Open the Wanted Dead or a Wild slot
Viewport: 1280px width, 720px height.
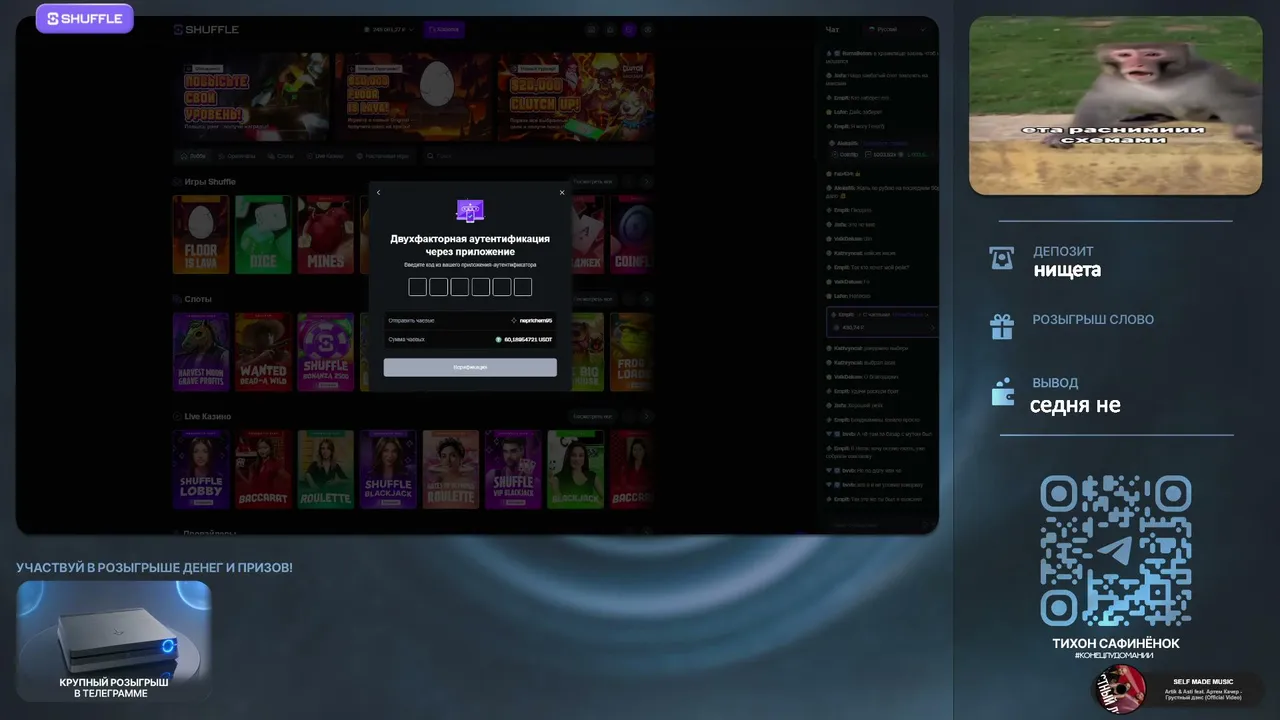tap(263, 351)
